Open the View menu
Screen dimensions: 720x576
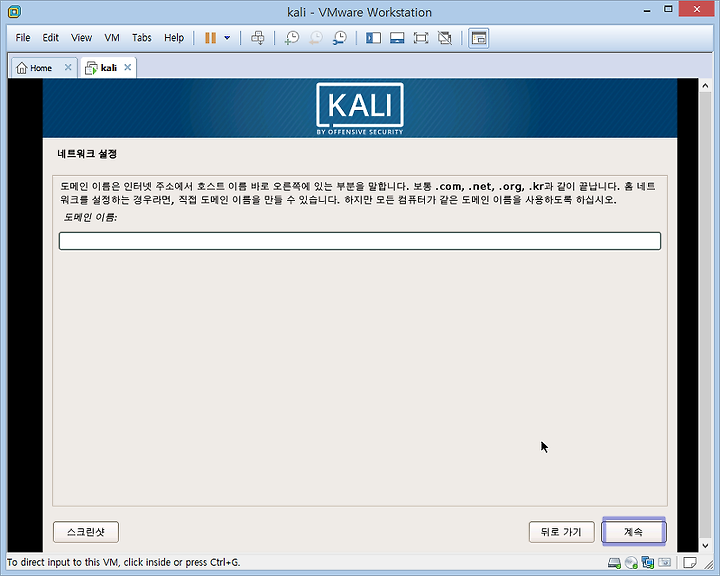point(81,38)
